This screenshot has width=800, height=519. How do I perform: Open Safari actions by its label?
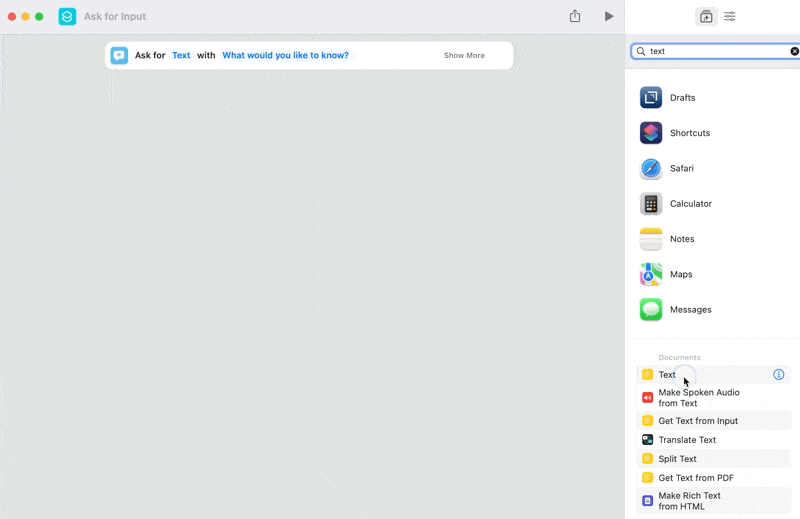[x=682, y=168]
